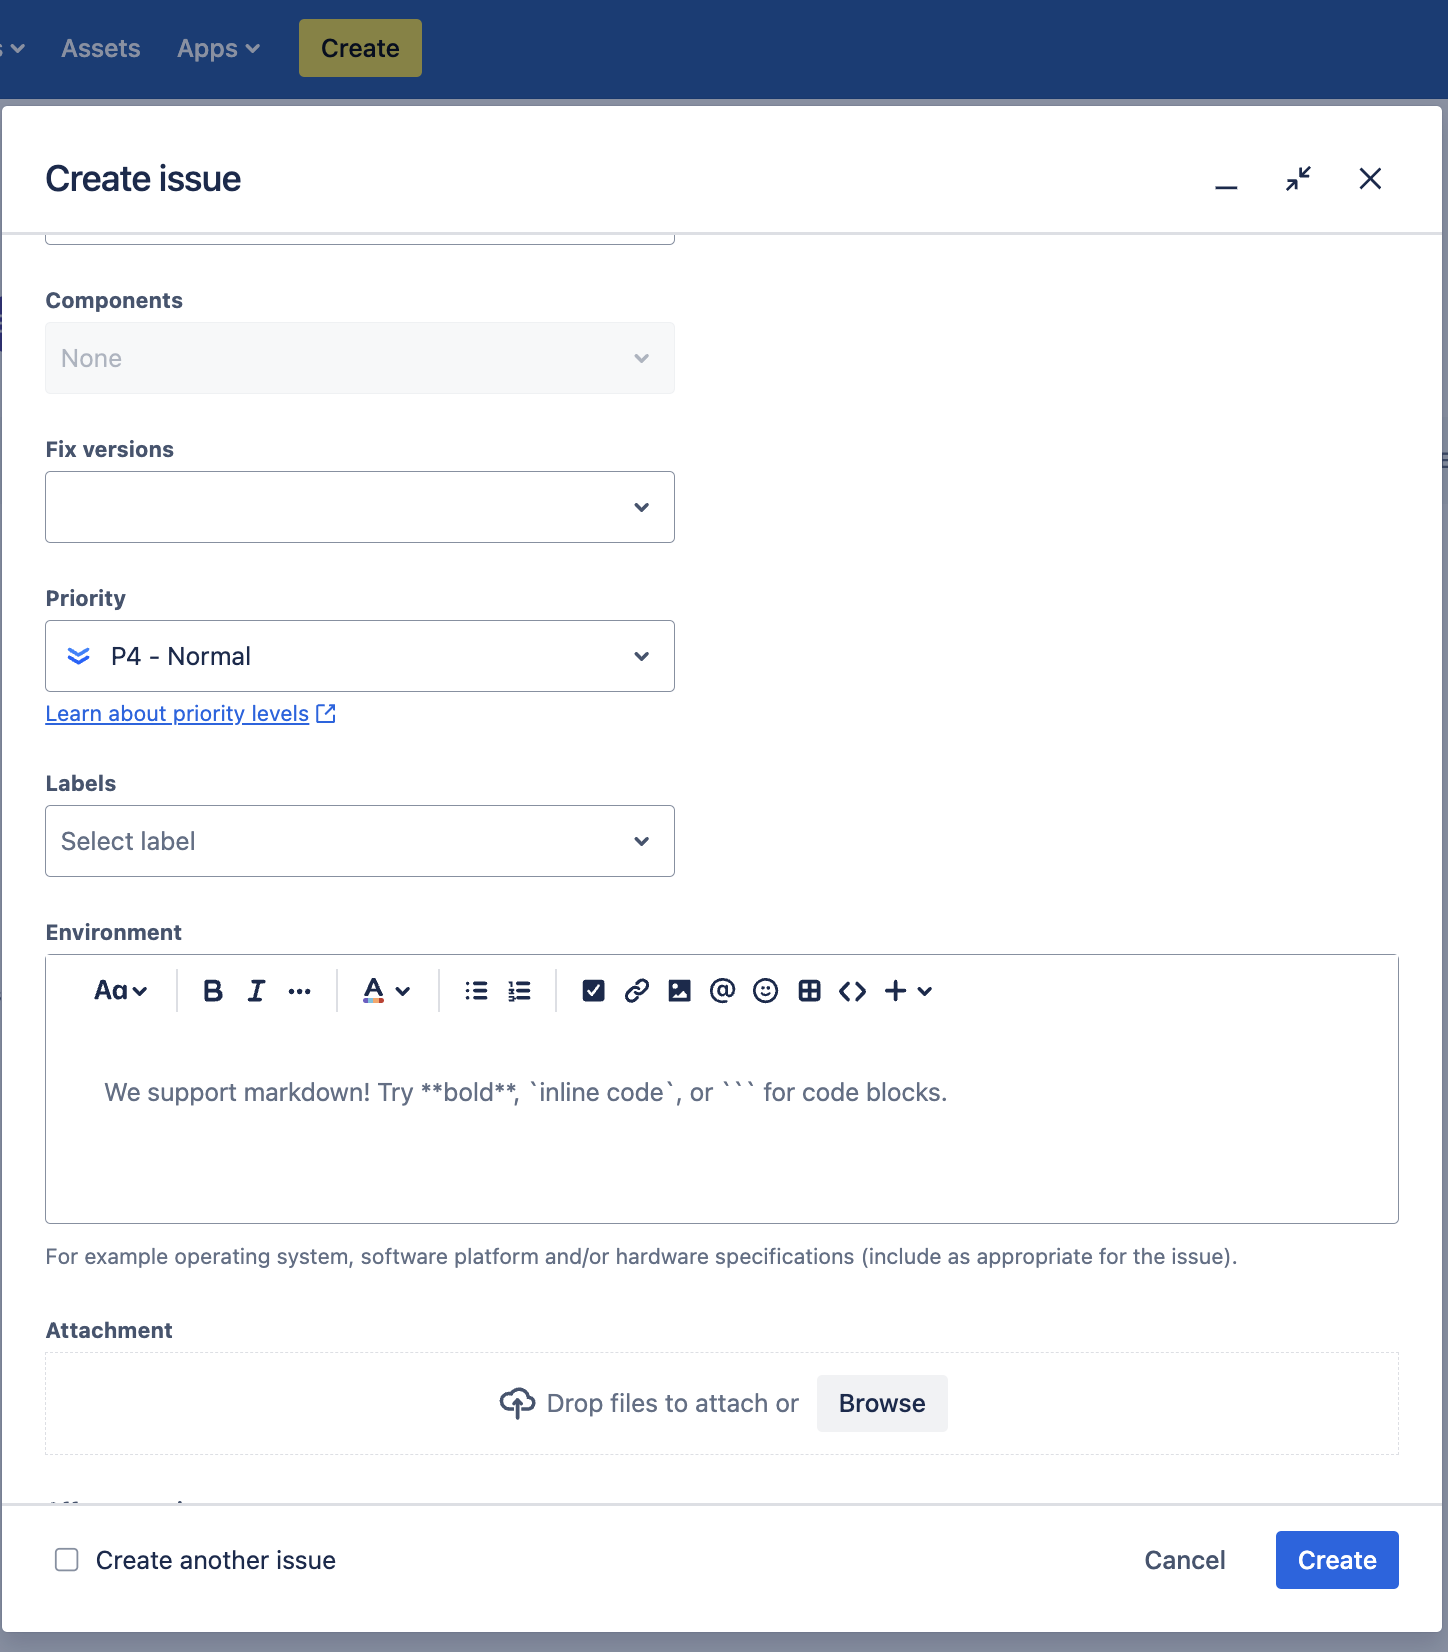Mention a user with the @ icon
The height and width of the screenshot is (1652, 1448).
(x=722, y=990)
